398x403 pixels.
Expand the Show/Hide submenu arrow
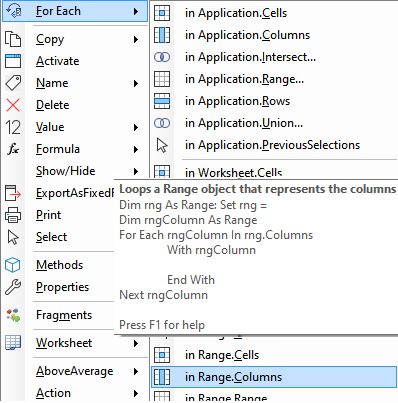pyautogui.click(x=136, y=171)
